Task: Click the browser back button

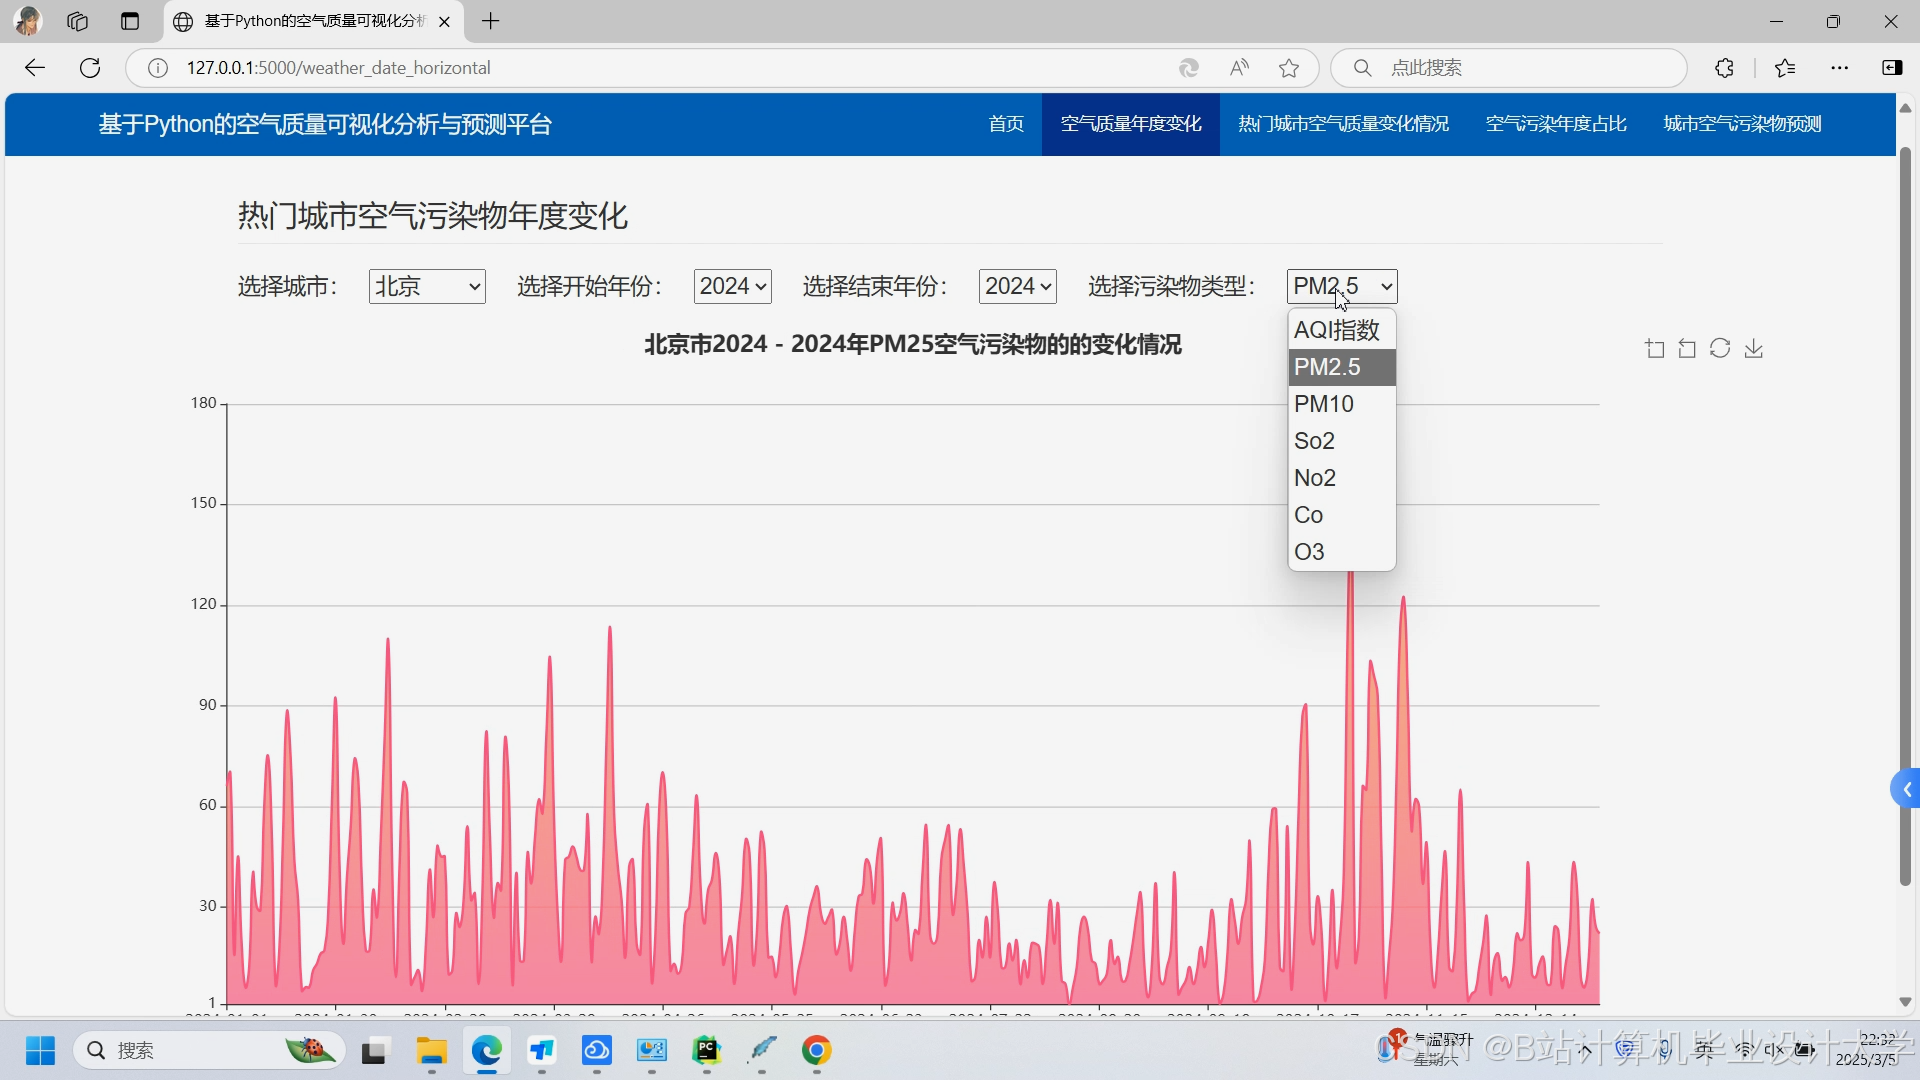Action: (x=35, y=68)
